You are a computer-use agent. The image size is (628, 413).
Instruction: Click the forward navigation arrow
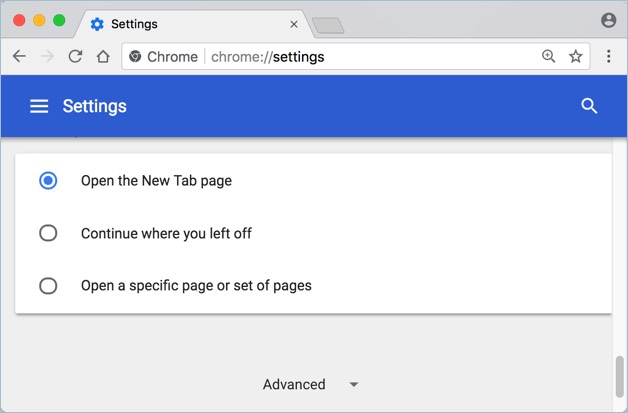click(47, 57)
